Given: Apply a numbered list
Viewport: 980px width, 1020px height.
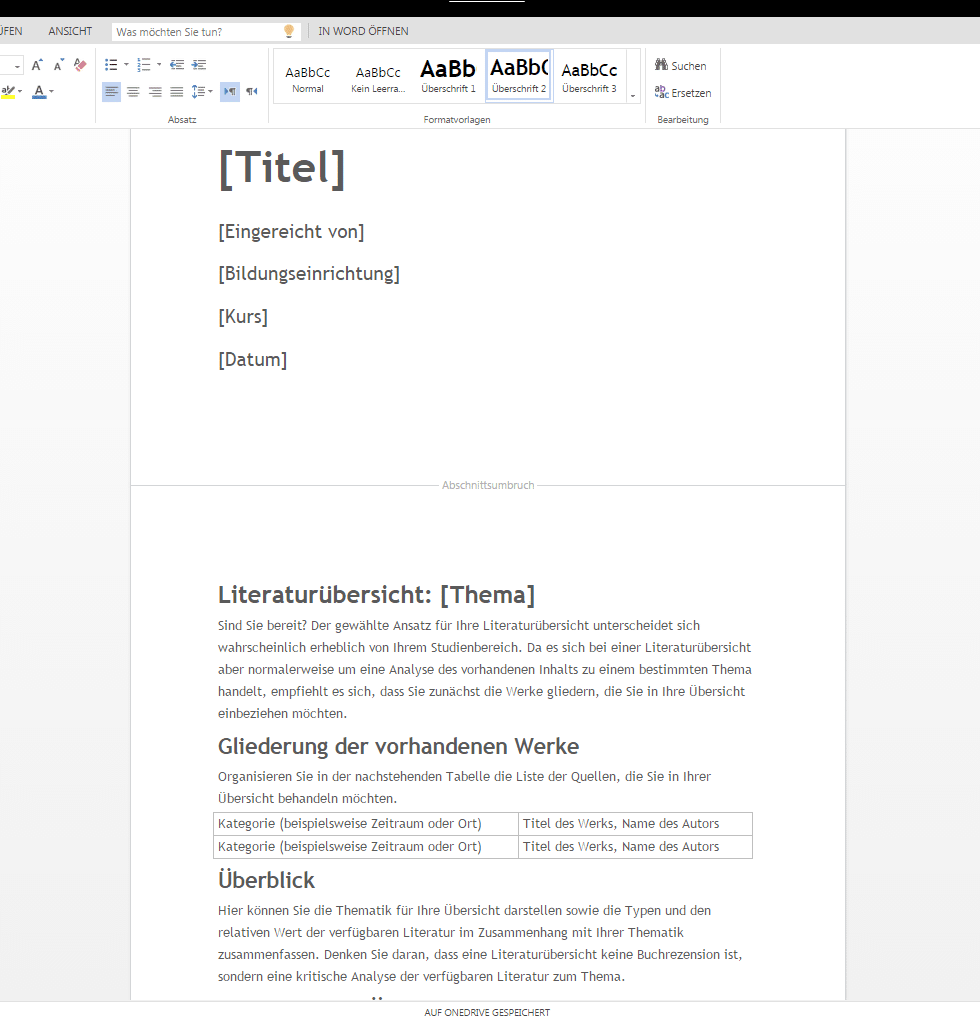Looking at the screenshot, I should pos(144,65).
